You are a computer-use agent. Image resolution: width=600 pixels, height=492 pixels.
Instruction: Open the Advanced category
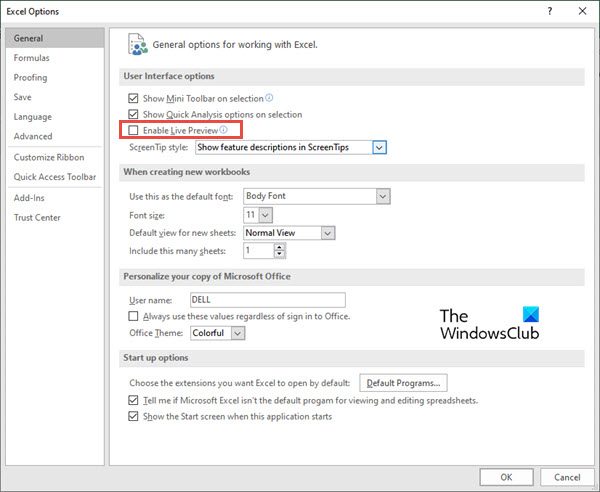[x=55, y=136]
